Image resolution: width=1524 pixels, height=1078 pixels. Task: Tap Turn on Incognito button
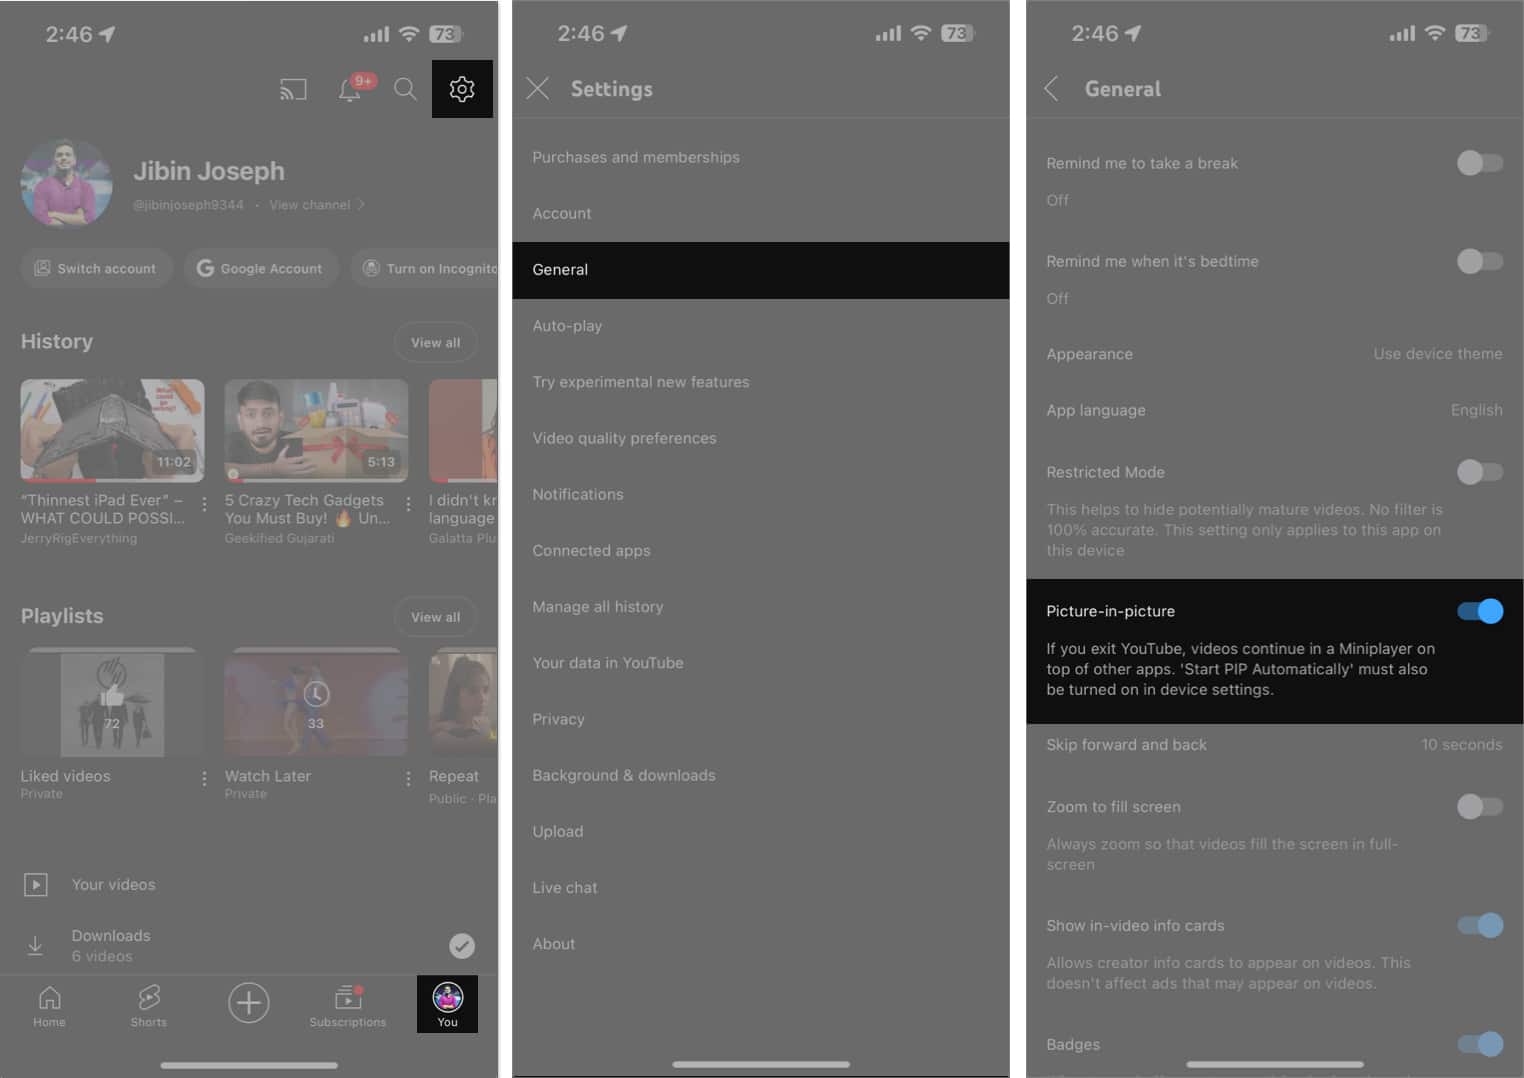point(425,268)
